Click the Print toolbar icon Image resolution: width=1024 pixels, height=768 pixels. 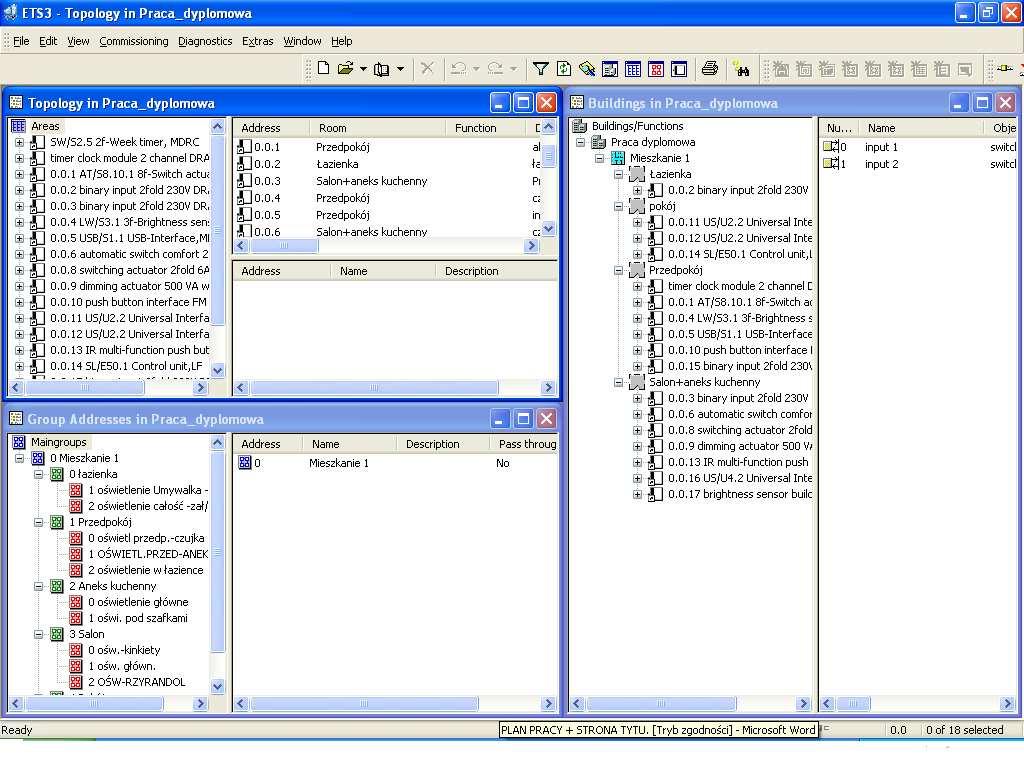(710, 69)
